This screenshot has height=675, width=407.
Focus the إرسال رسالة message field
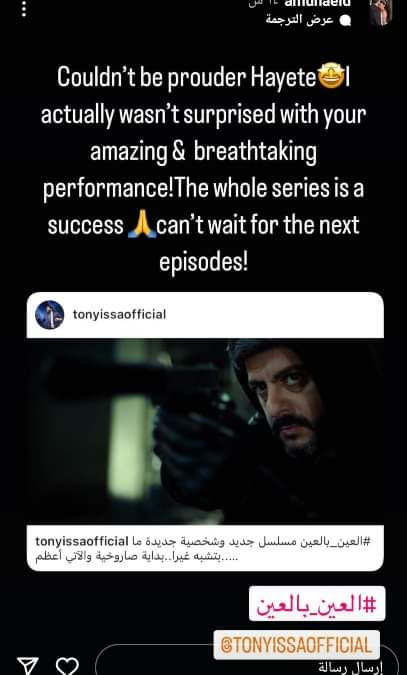coord(247,663)
